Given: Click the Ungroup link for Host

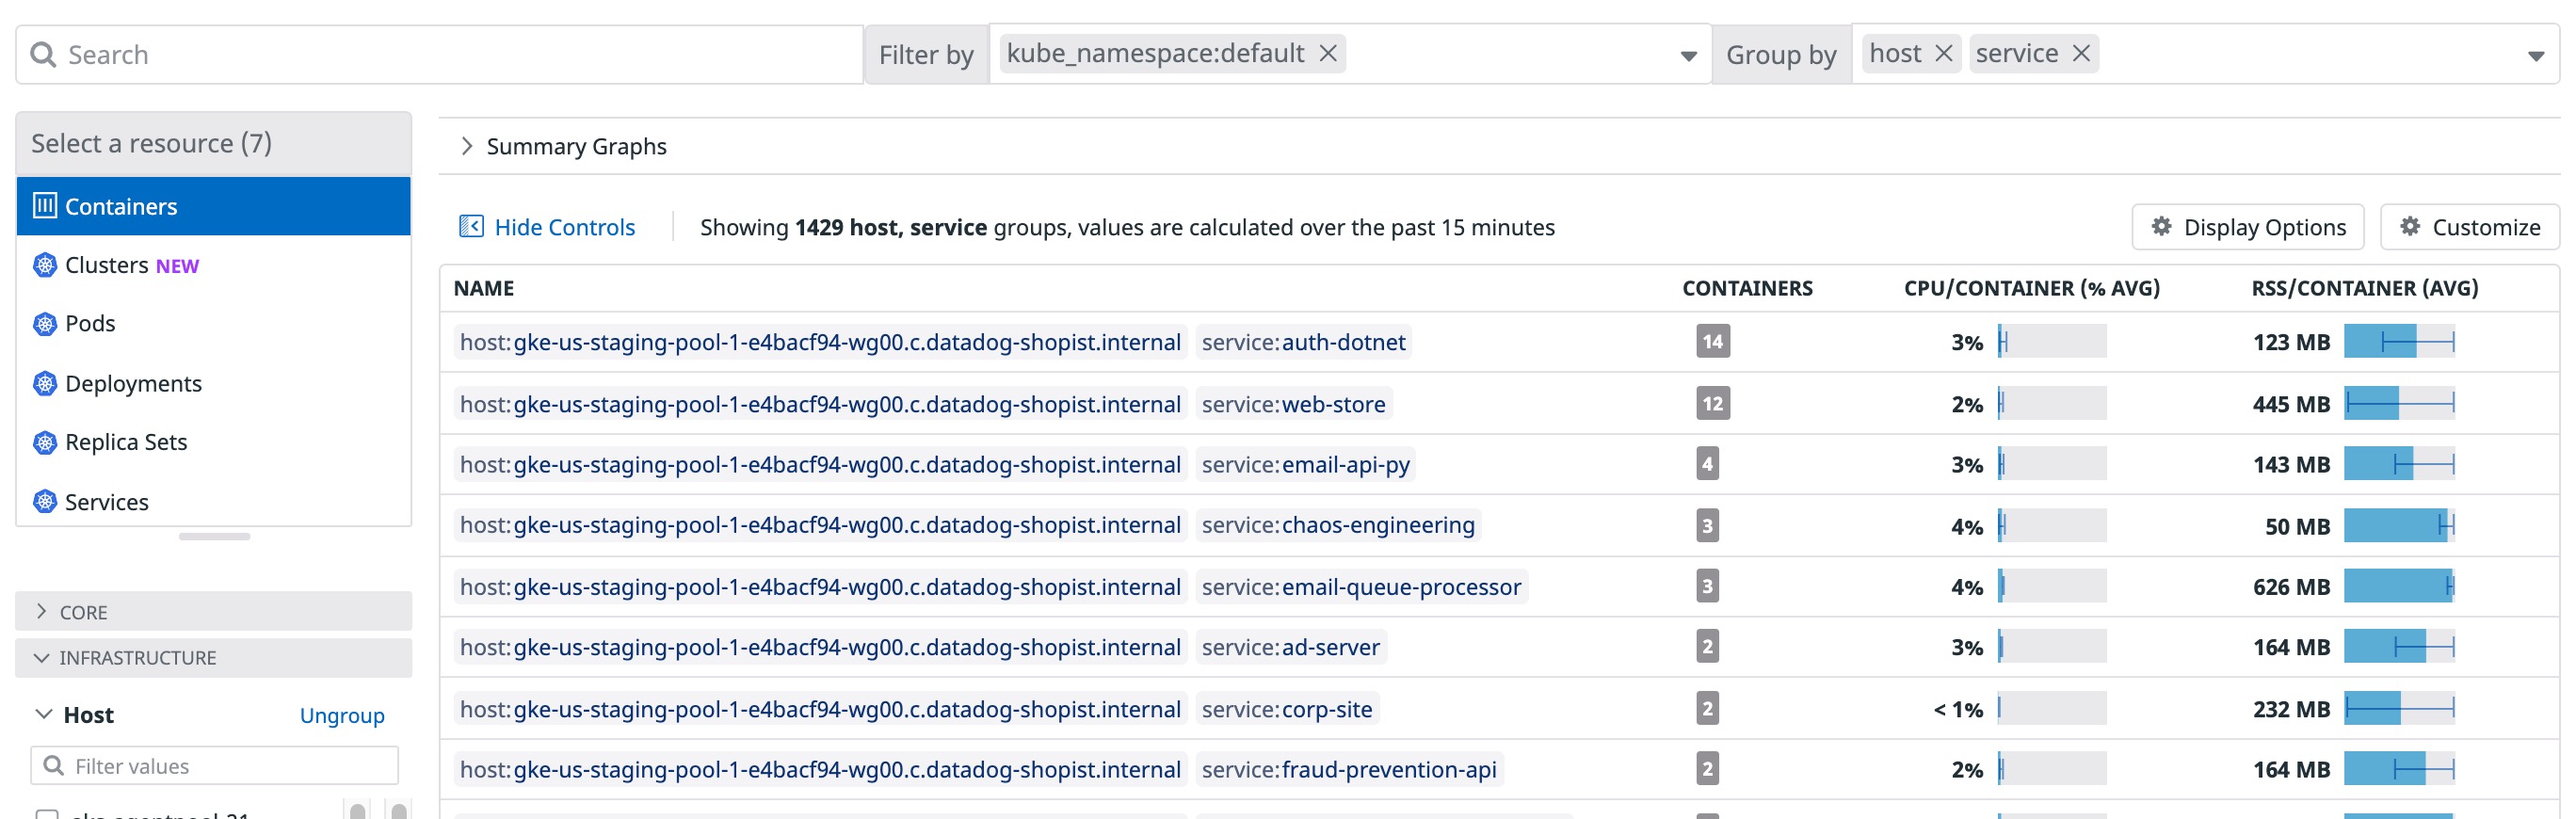Looking at the screenshot, I should (342, 715).
